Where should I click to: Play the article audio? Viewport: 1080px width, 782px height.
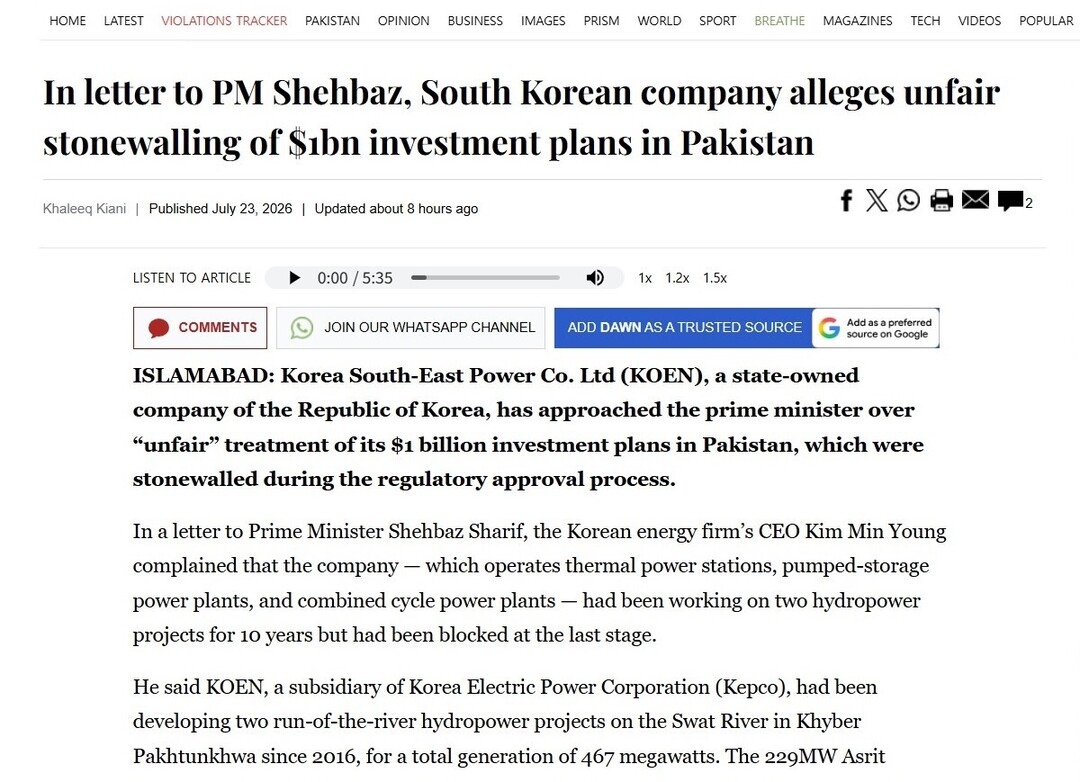tap(294, 278)
